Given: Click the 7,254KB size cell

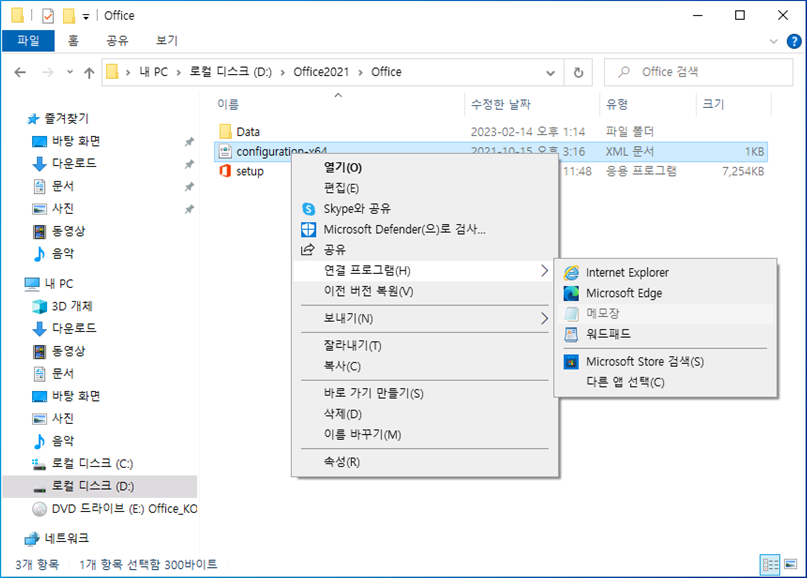Looking at the screenshot, I should 743,171.
